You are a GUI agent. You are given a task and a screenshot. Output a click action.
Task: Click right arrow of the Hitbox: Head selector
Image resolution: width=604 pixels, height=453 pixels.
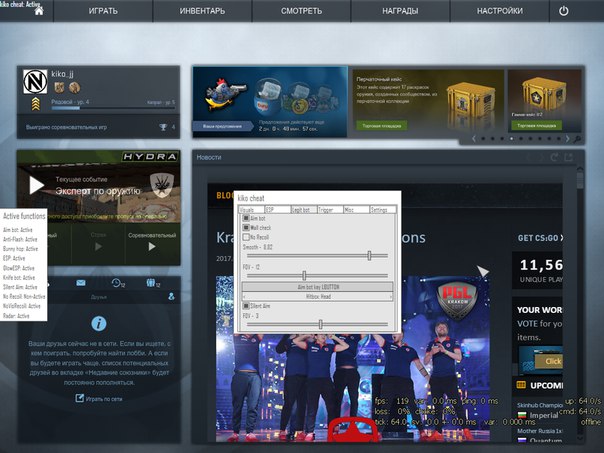coord(391,297)
